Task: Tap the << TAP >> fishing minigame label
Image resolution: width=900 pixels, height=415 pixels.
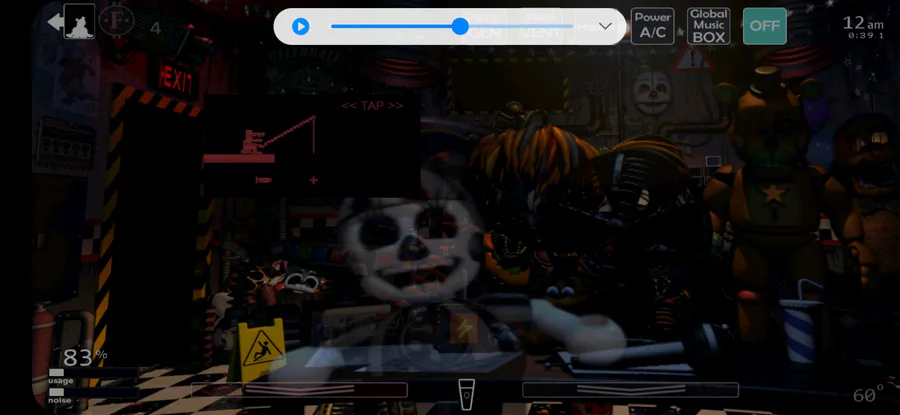Action: click(x=372, y=106)
